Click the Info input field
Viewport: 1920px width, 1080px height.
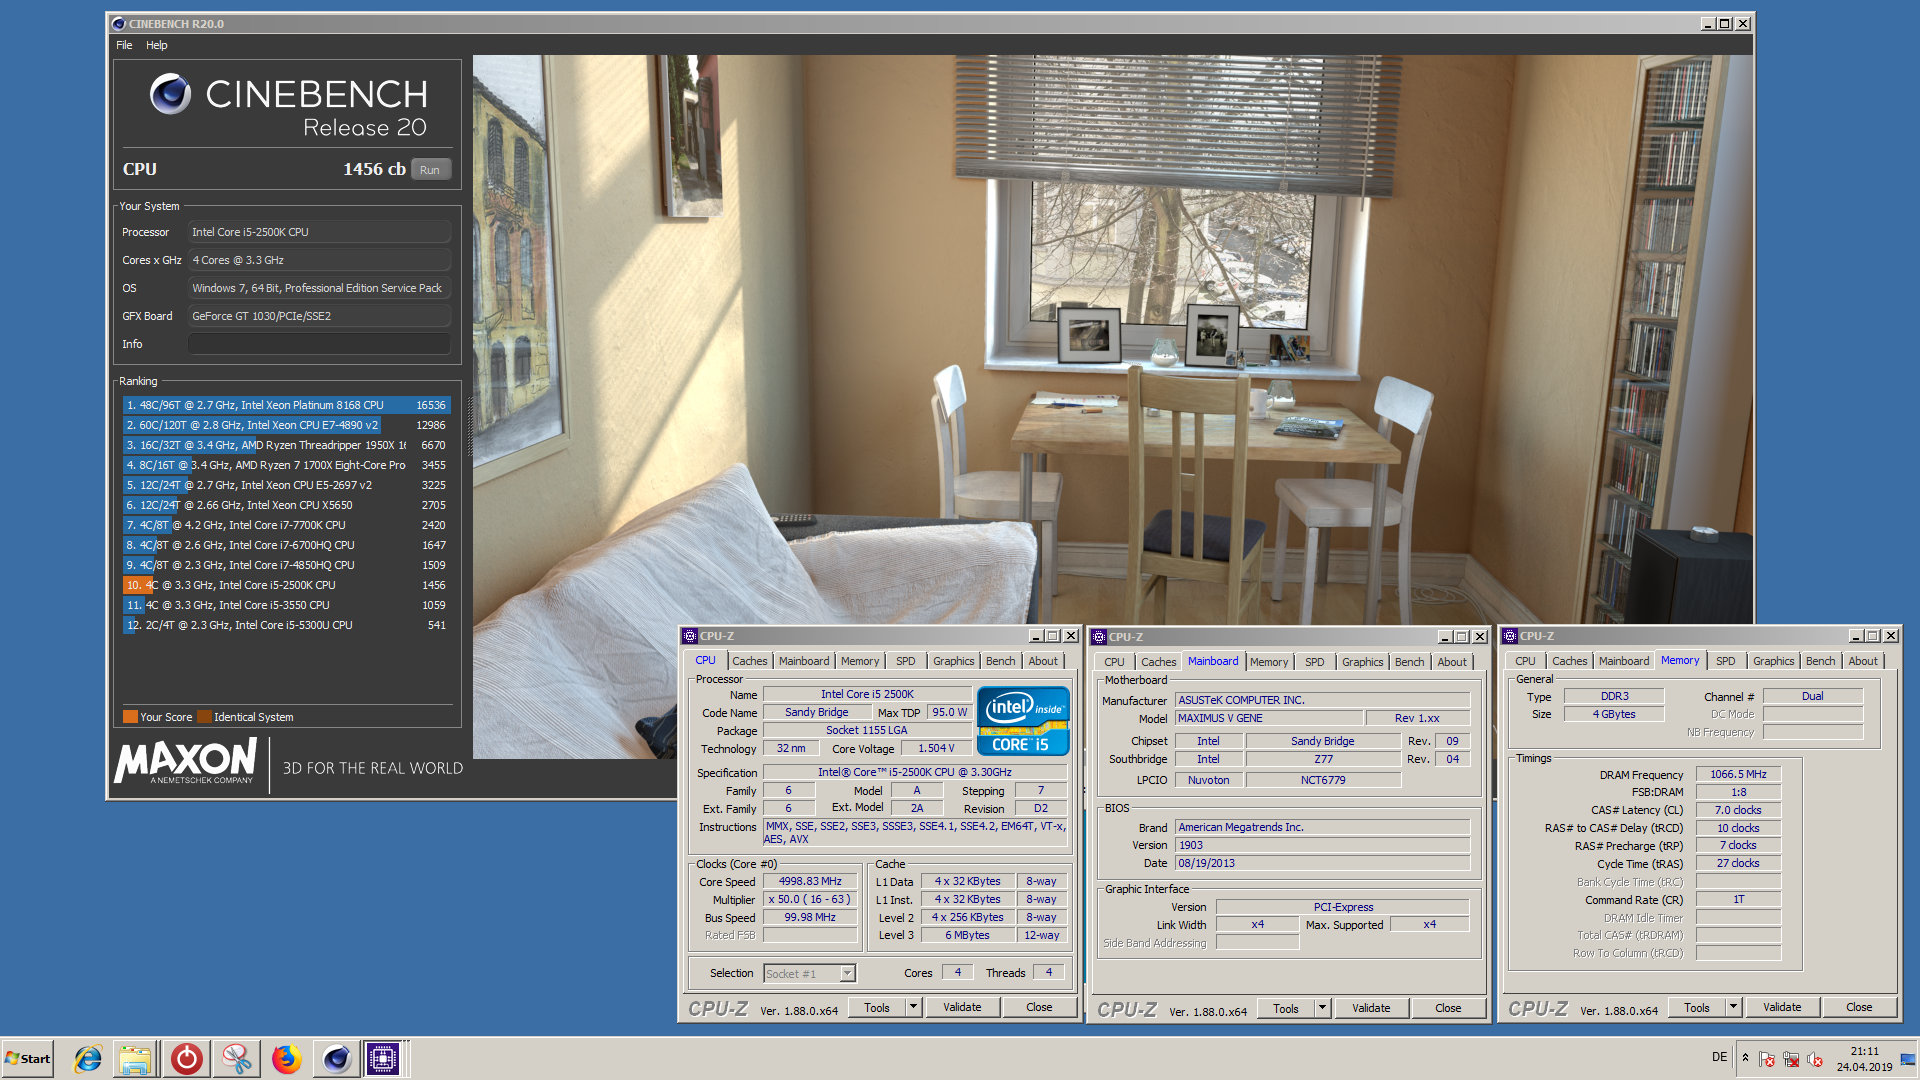click(319, 344)
